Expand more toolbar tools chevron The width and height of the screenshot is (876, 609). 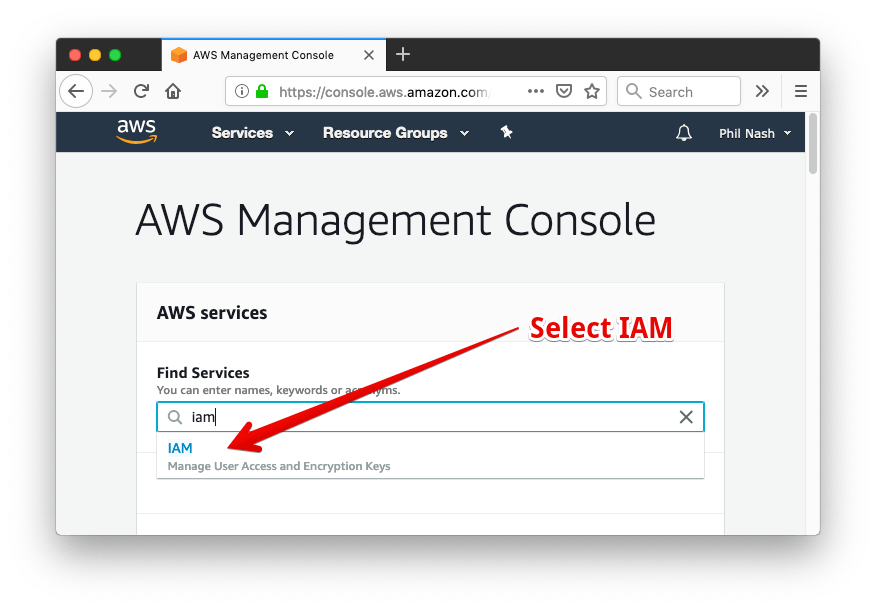tap(762, 91)
